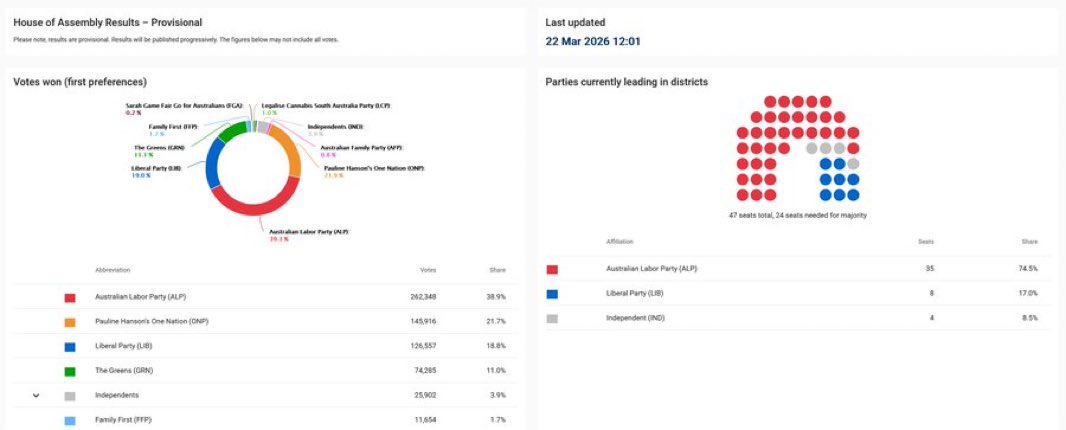Click the 11,654 votes value
The image size is (1066, 430).
tap(426, 420)
